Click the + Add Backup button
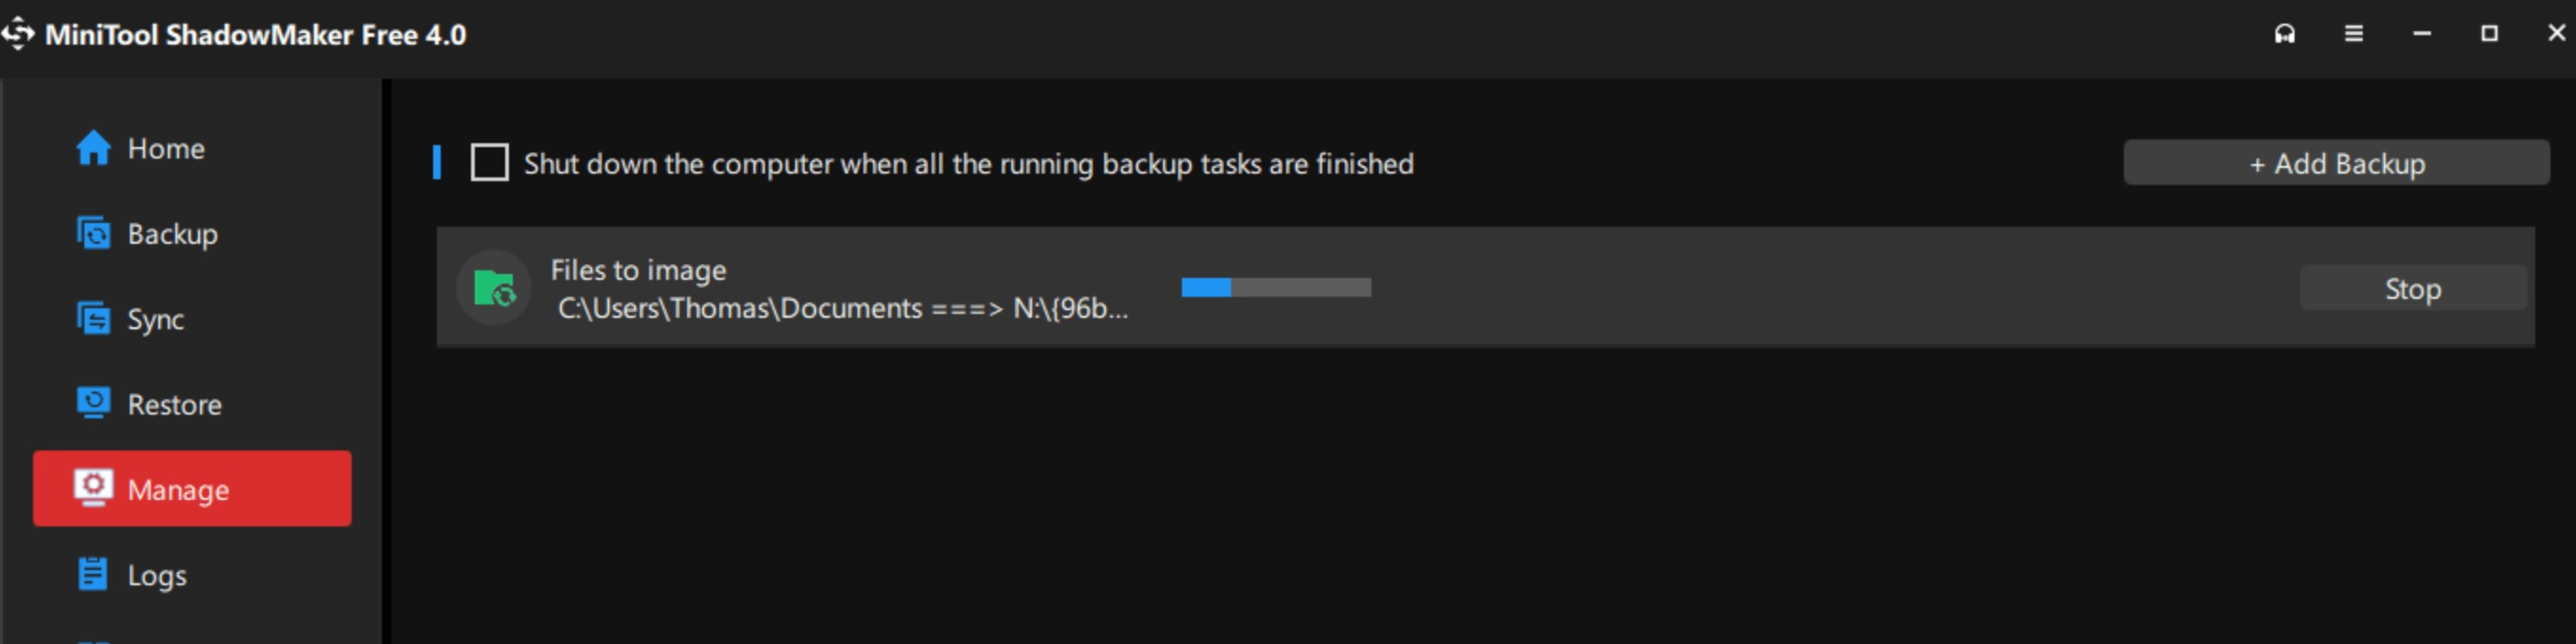This screenshot has height=644, width=2576. 2336,163
